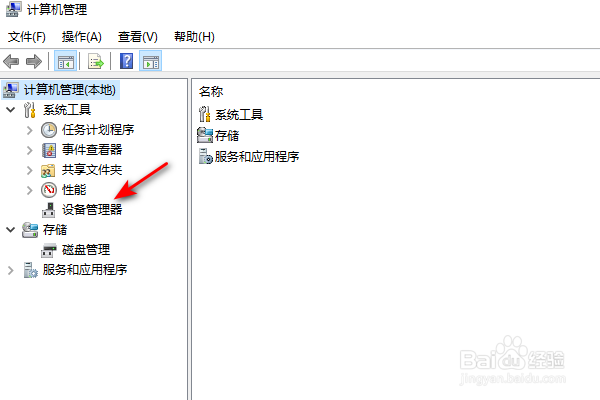
Task: Toggle the show/hide action pane button
Action: pos(151,61)
